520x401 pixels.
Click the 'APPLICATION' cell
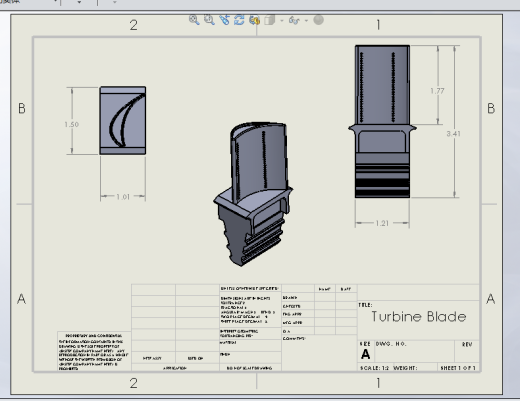[175, 368]
